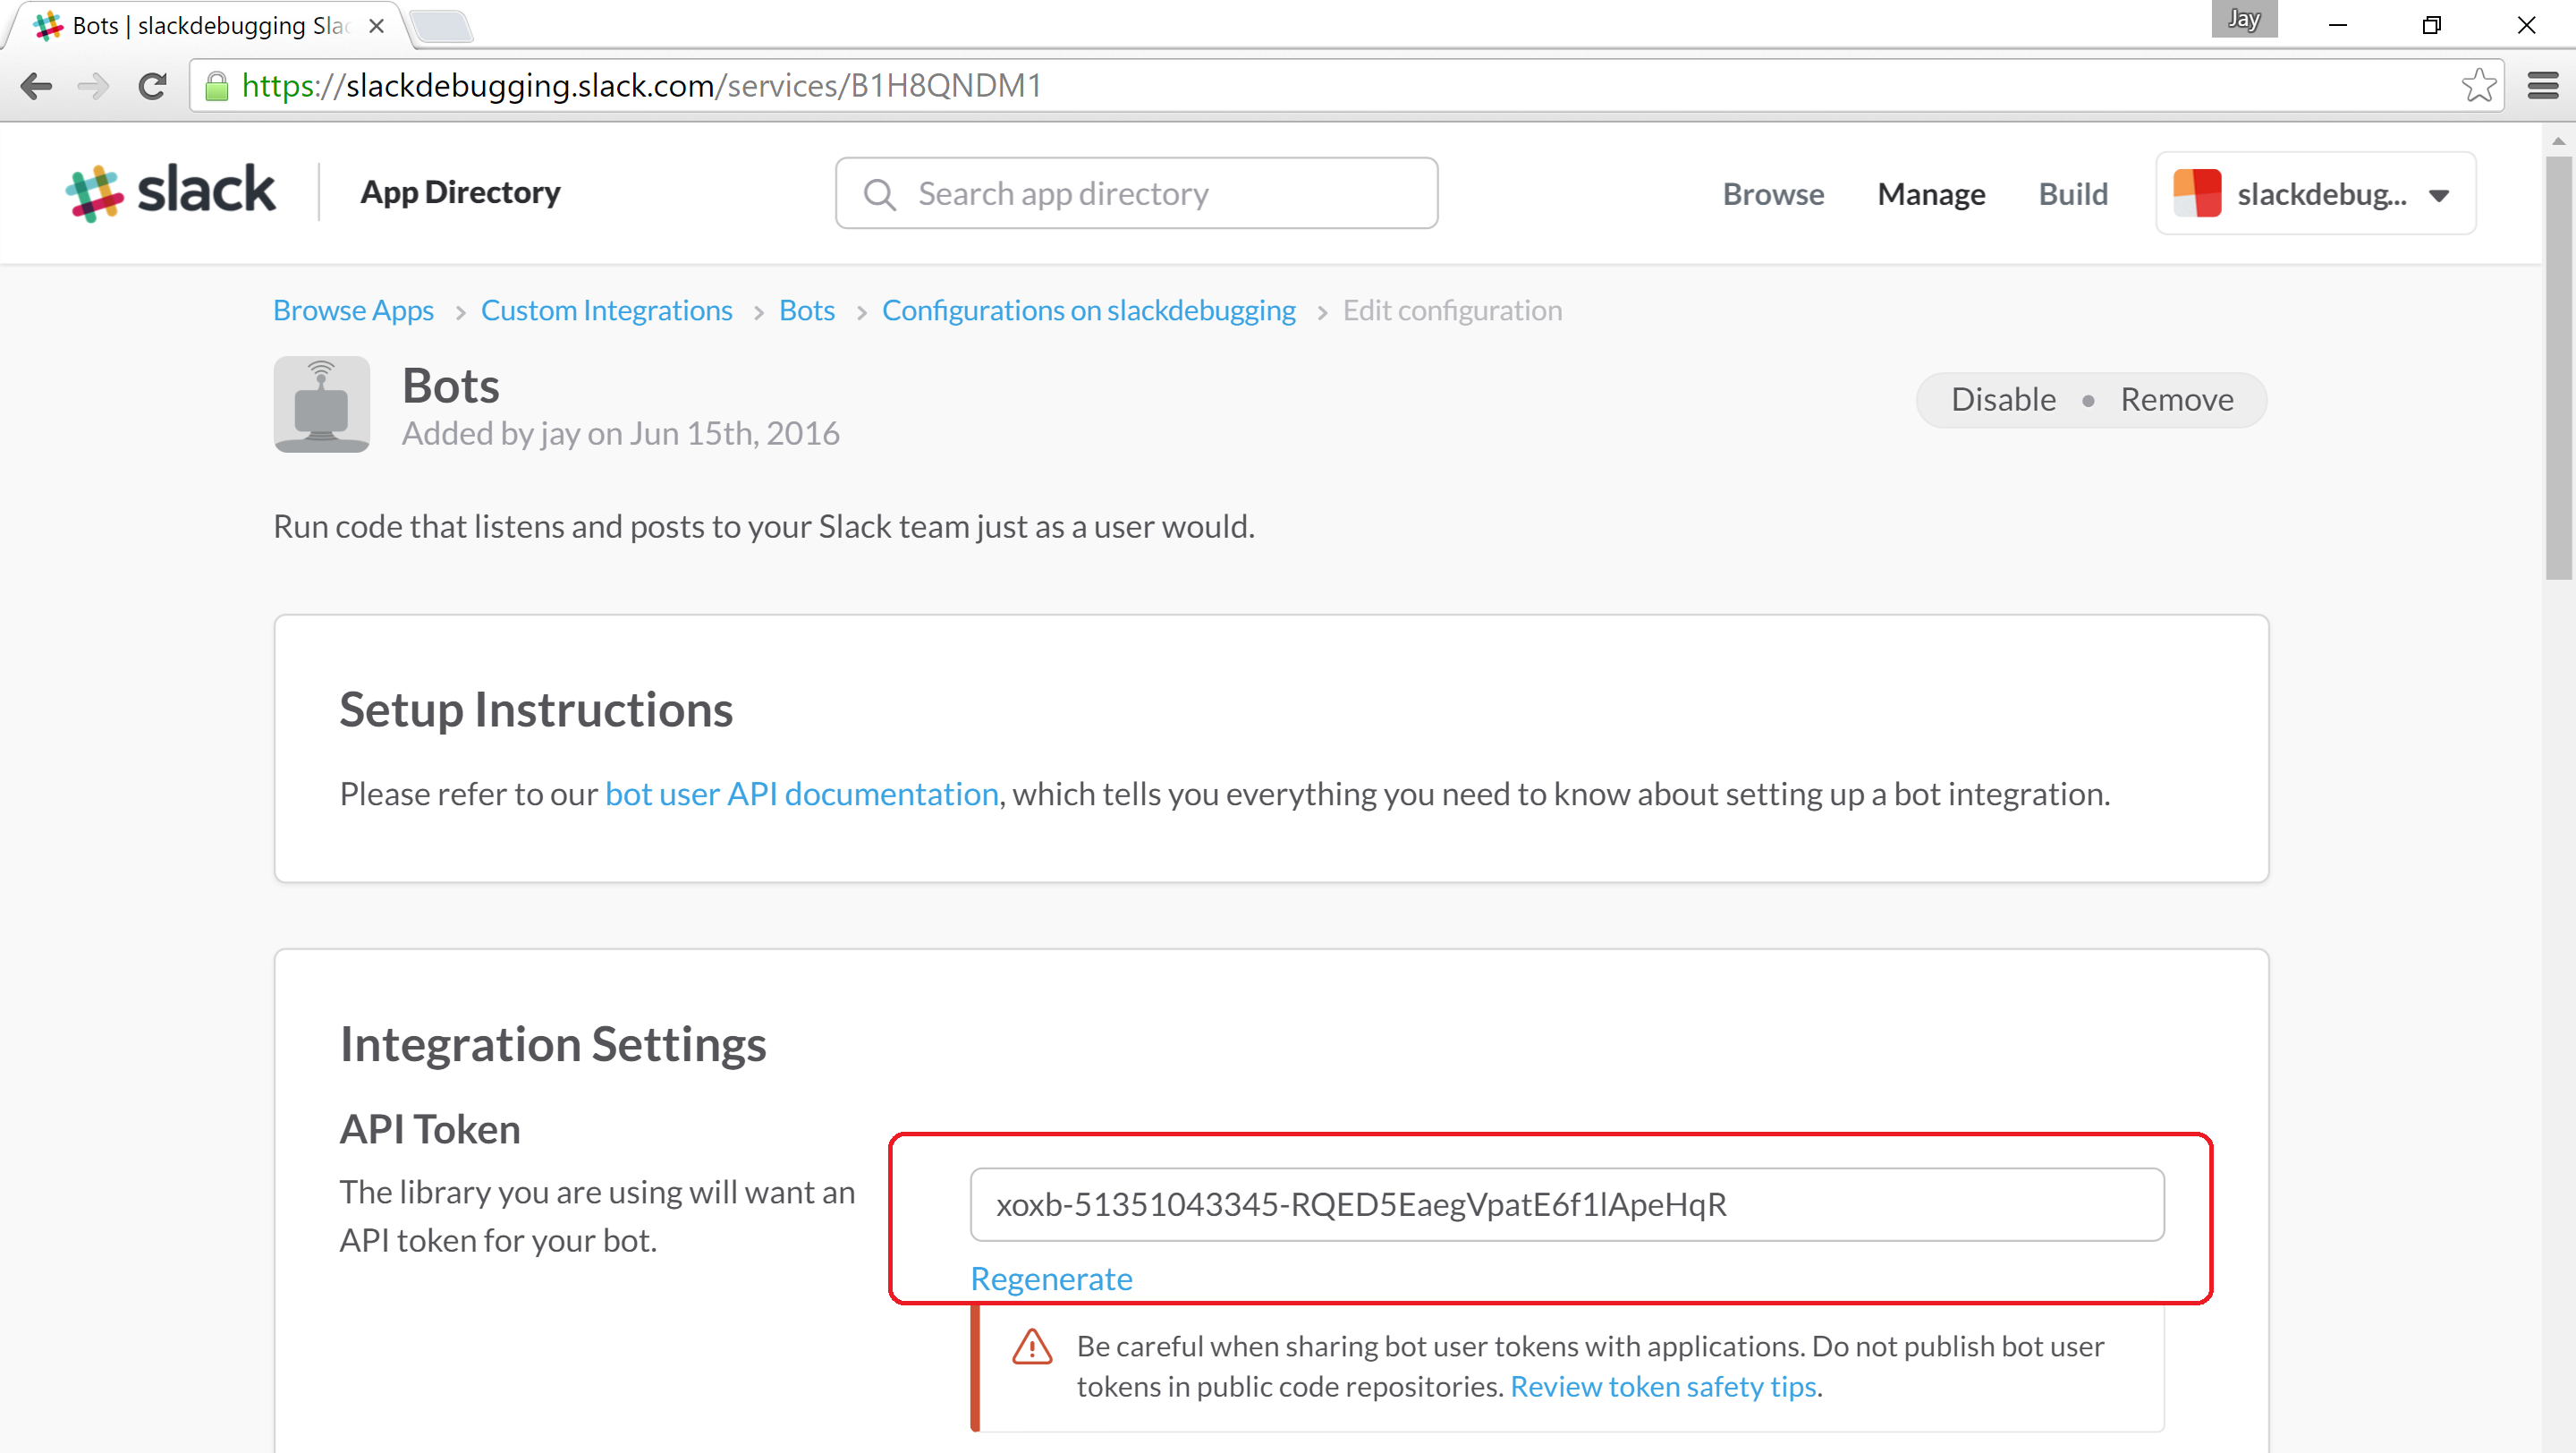Bookmark this page with the star icon

click(2478, 86)
